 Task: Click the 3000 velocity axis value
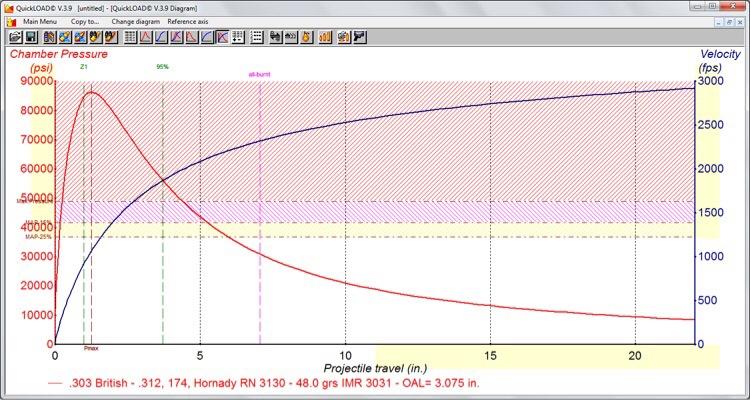[x=710, y=81]
